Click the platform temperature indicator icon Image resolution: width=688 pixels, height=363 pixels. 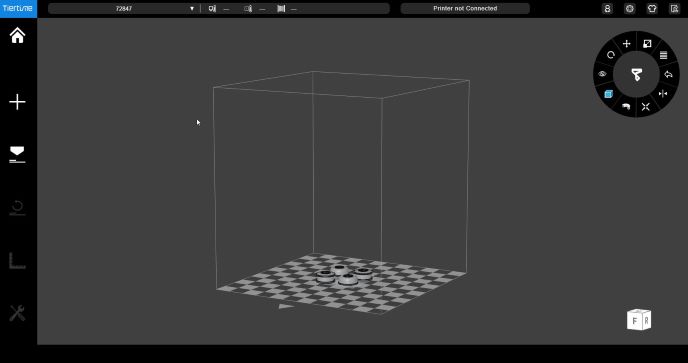click(x=248, y=8)
